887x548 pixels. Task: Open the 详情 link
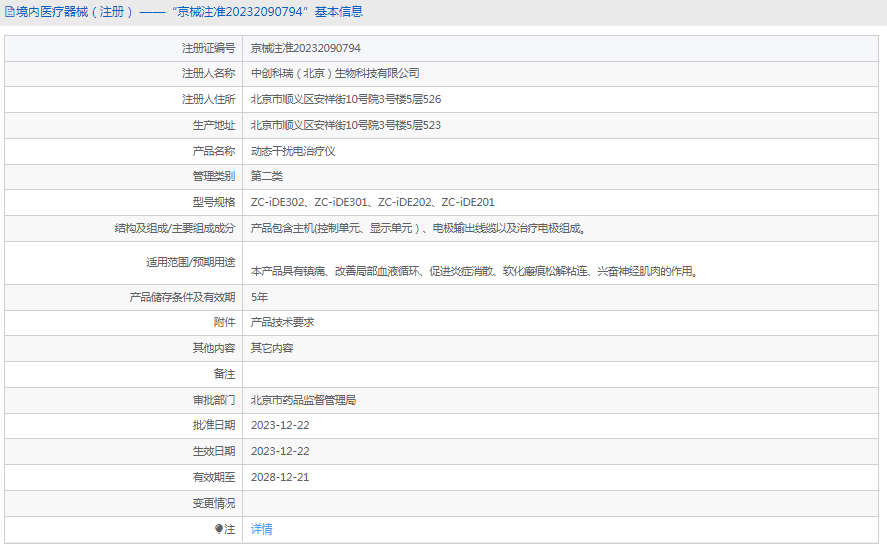pyautogui.click(x=261, y=529)
